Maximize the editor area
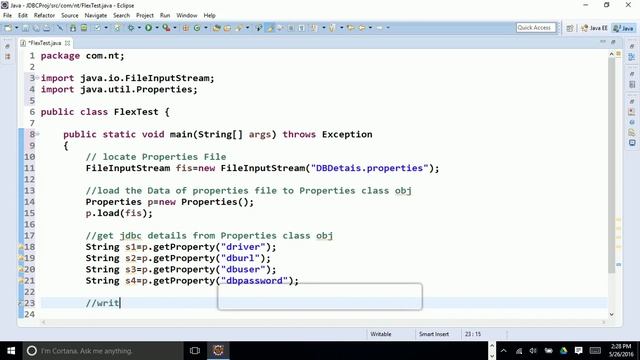 [x=613, y=42]
